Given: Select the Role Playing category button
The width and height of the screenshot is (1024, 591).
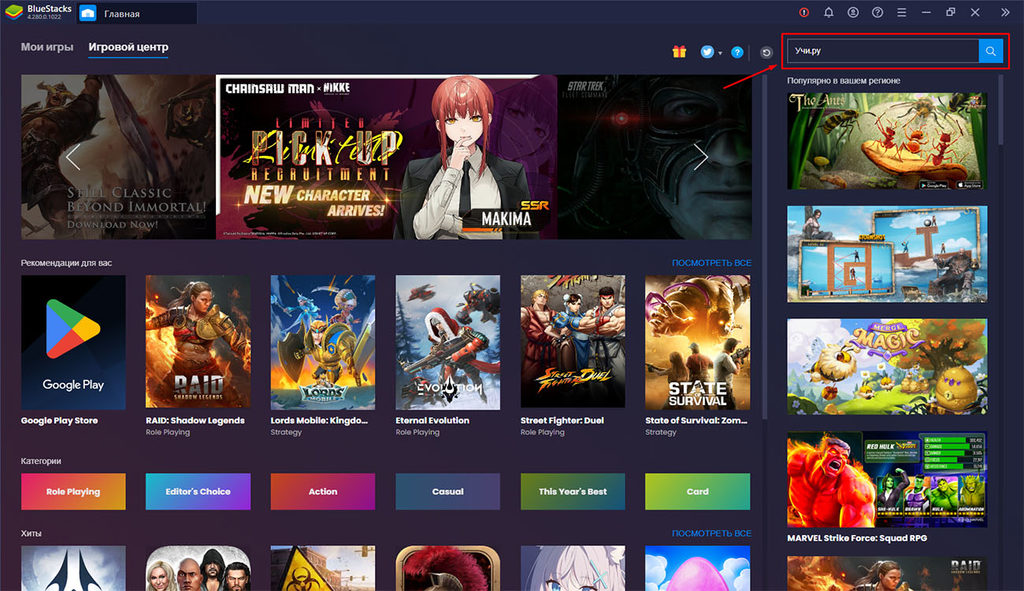Looking at the screenshot, I should click(73, 491).
